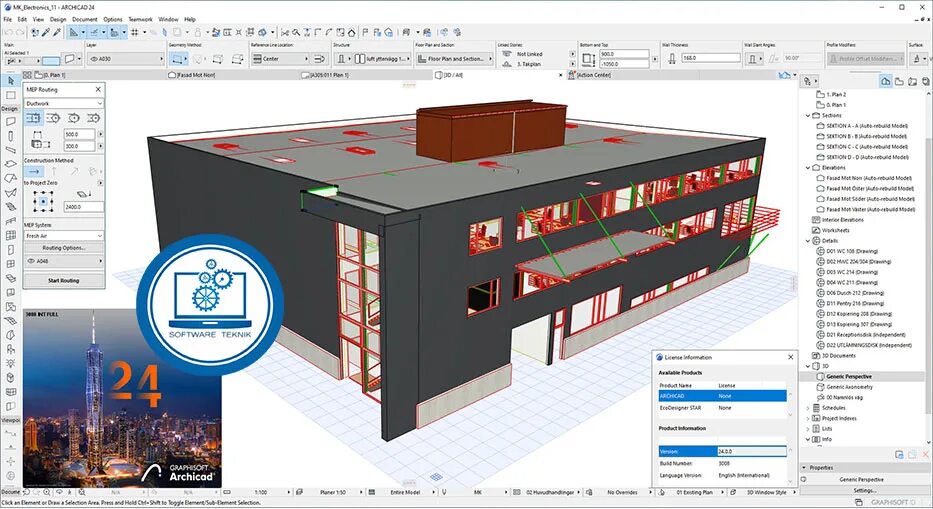Toggle the guide lines button in toolbar
The width and height of the screenshot is (933, 509).
click(x=74, y=33)
